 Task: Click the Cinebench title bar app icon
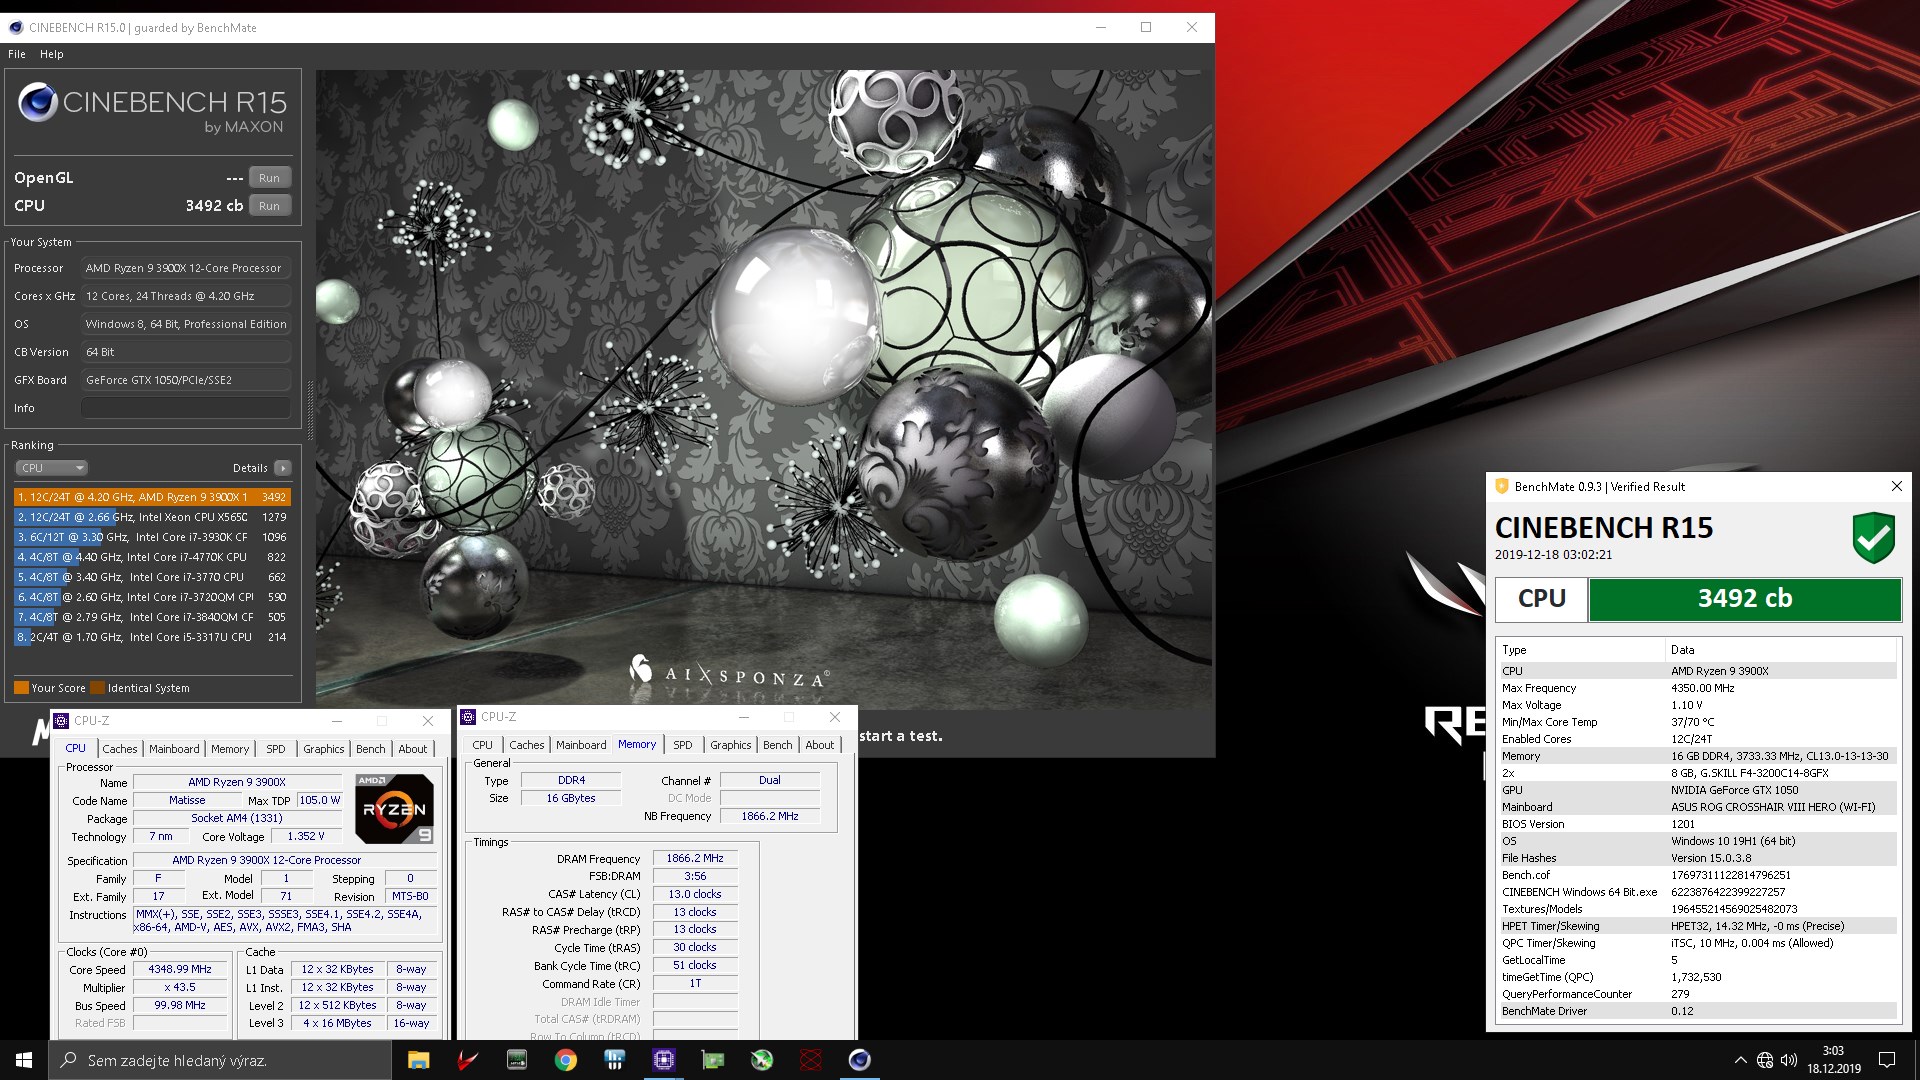pos(15,27)
